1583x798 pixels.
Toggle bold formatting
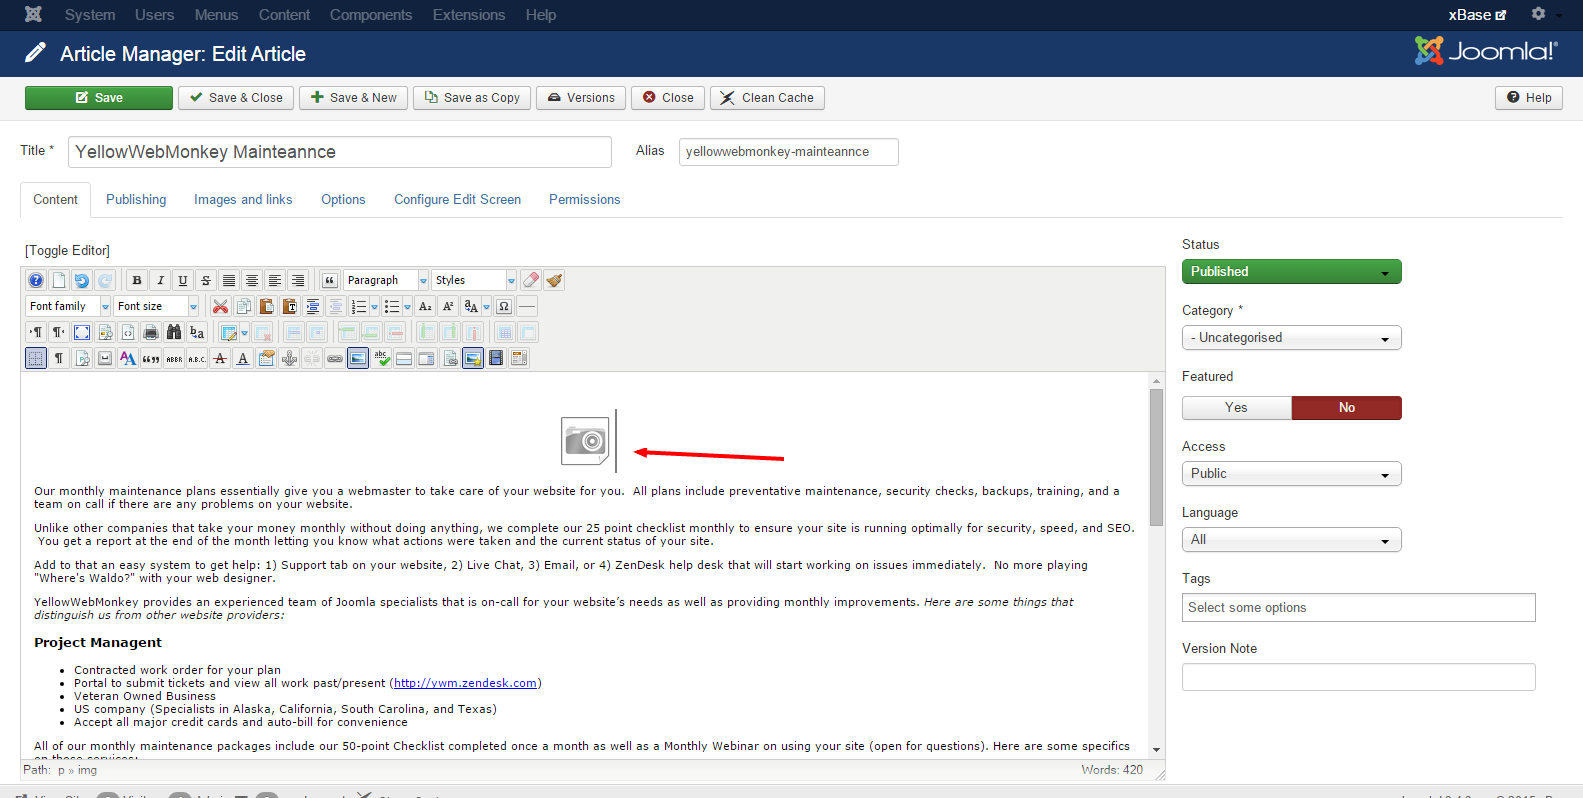(x=137, y=281)
